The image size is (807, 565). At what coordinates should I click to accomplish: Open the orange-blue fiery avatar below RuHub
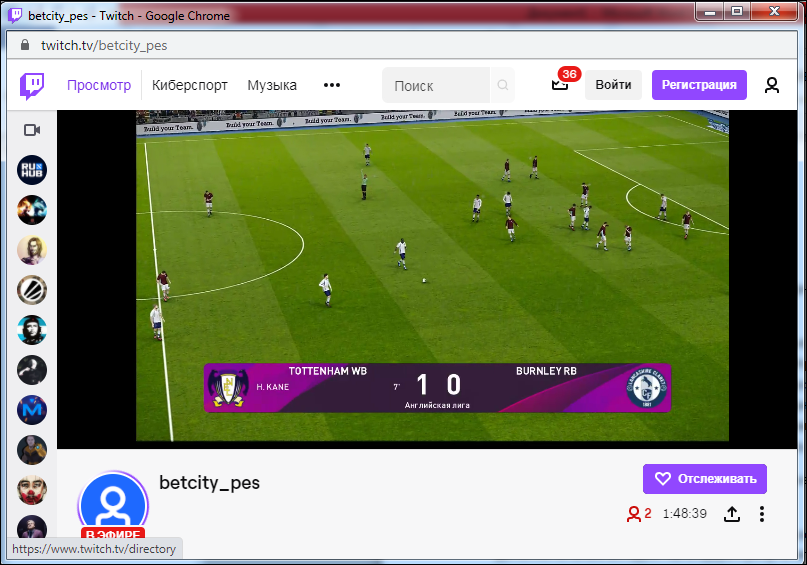[32, 210]
